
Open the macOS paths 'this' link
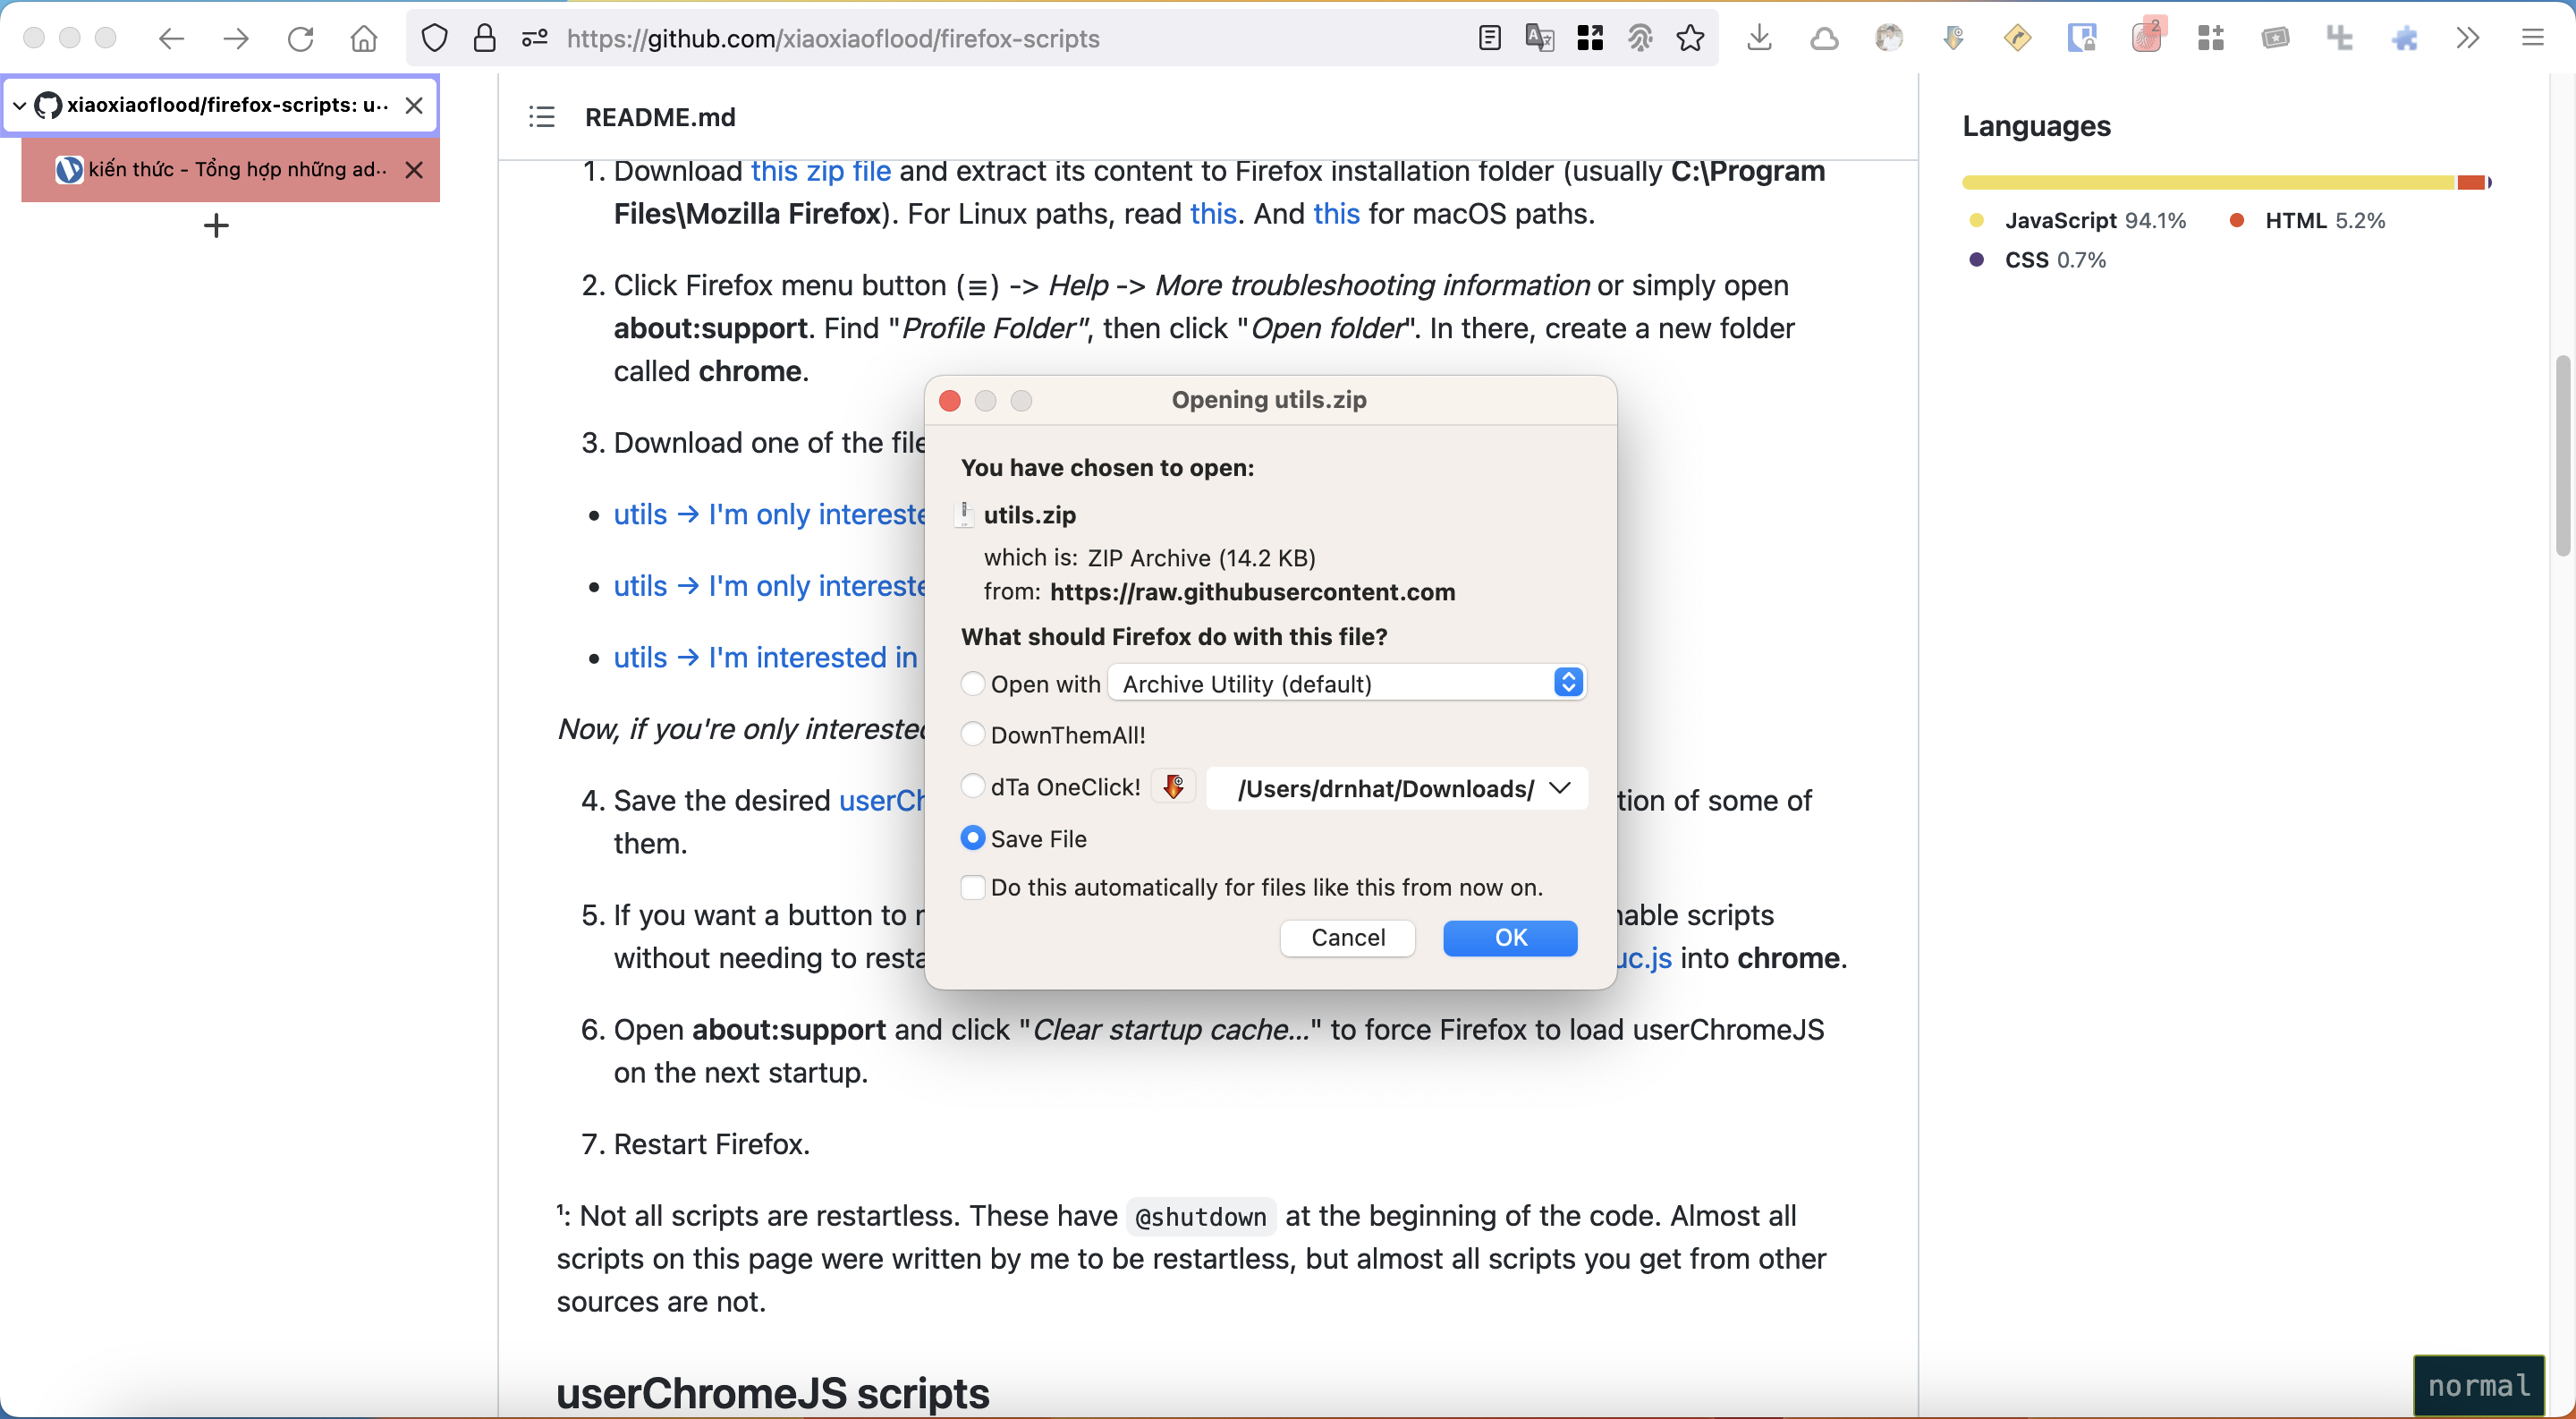click(1336, 214)
